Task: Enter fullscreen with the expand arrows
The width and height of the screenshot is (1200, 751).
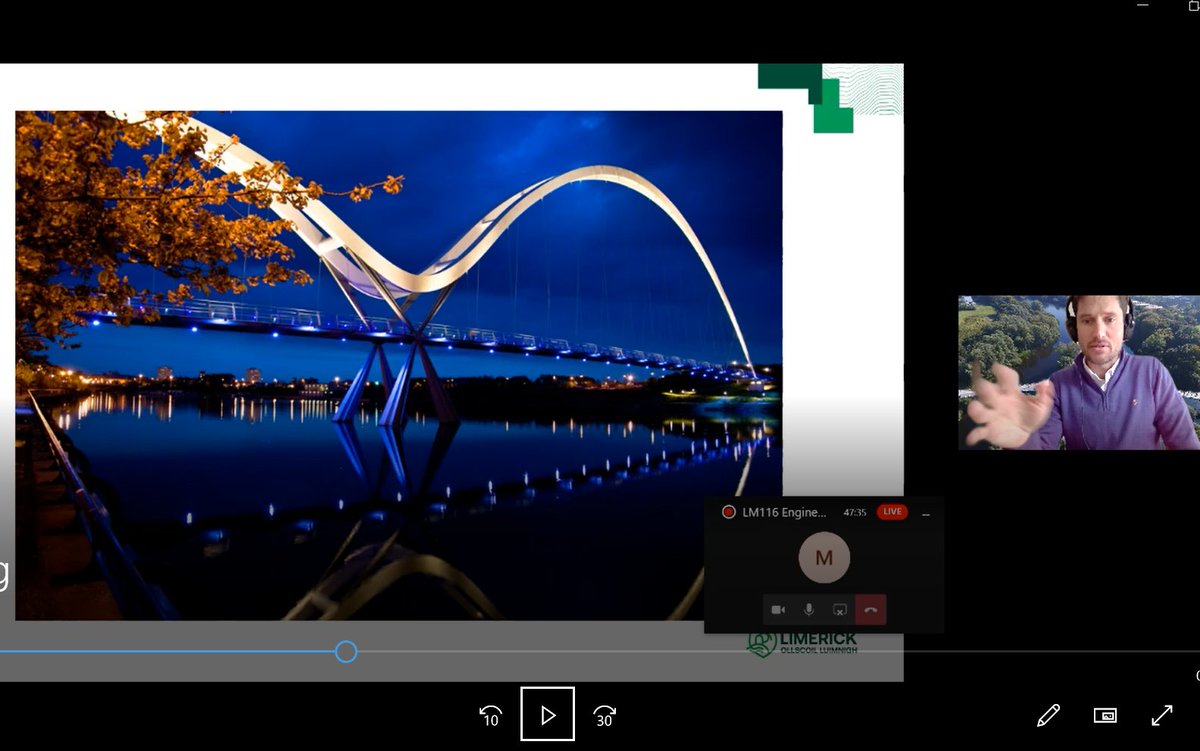Action: 1162,715
